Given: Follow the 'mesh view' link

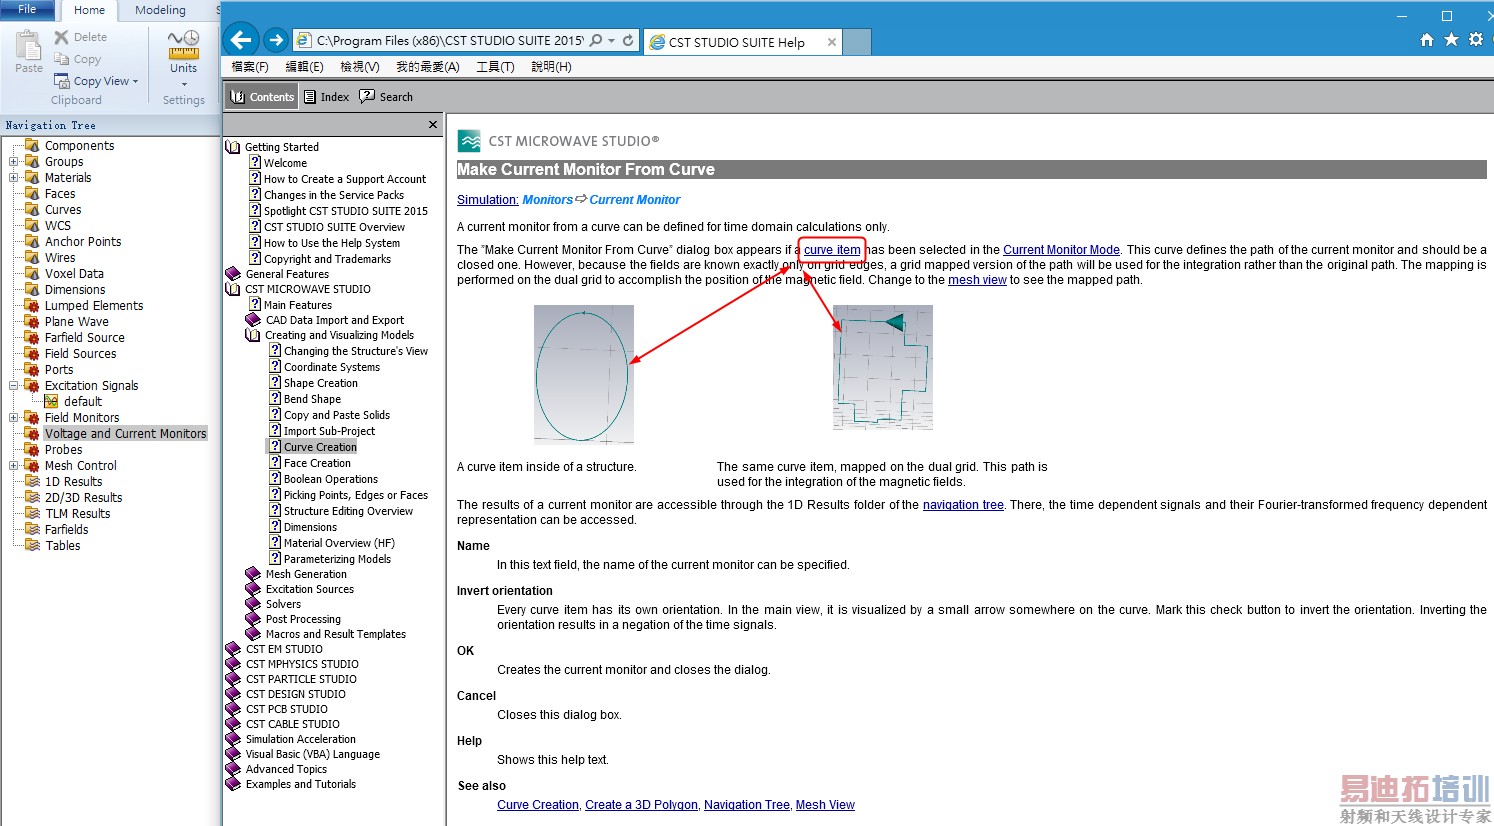Looking at the screenshot, I should (x=977, y=280).
